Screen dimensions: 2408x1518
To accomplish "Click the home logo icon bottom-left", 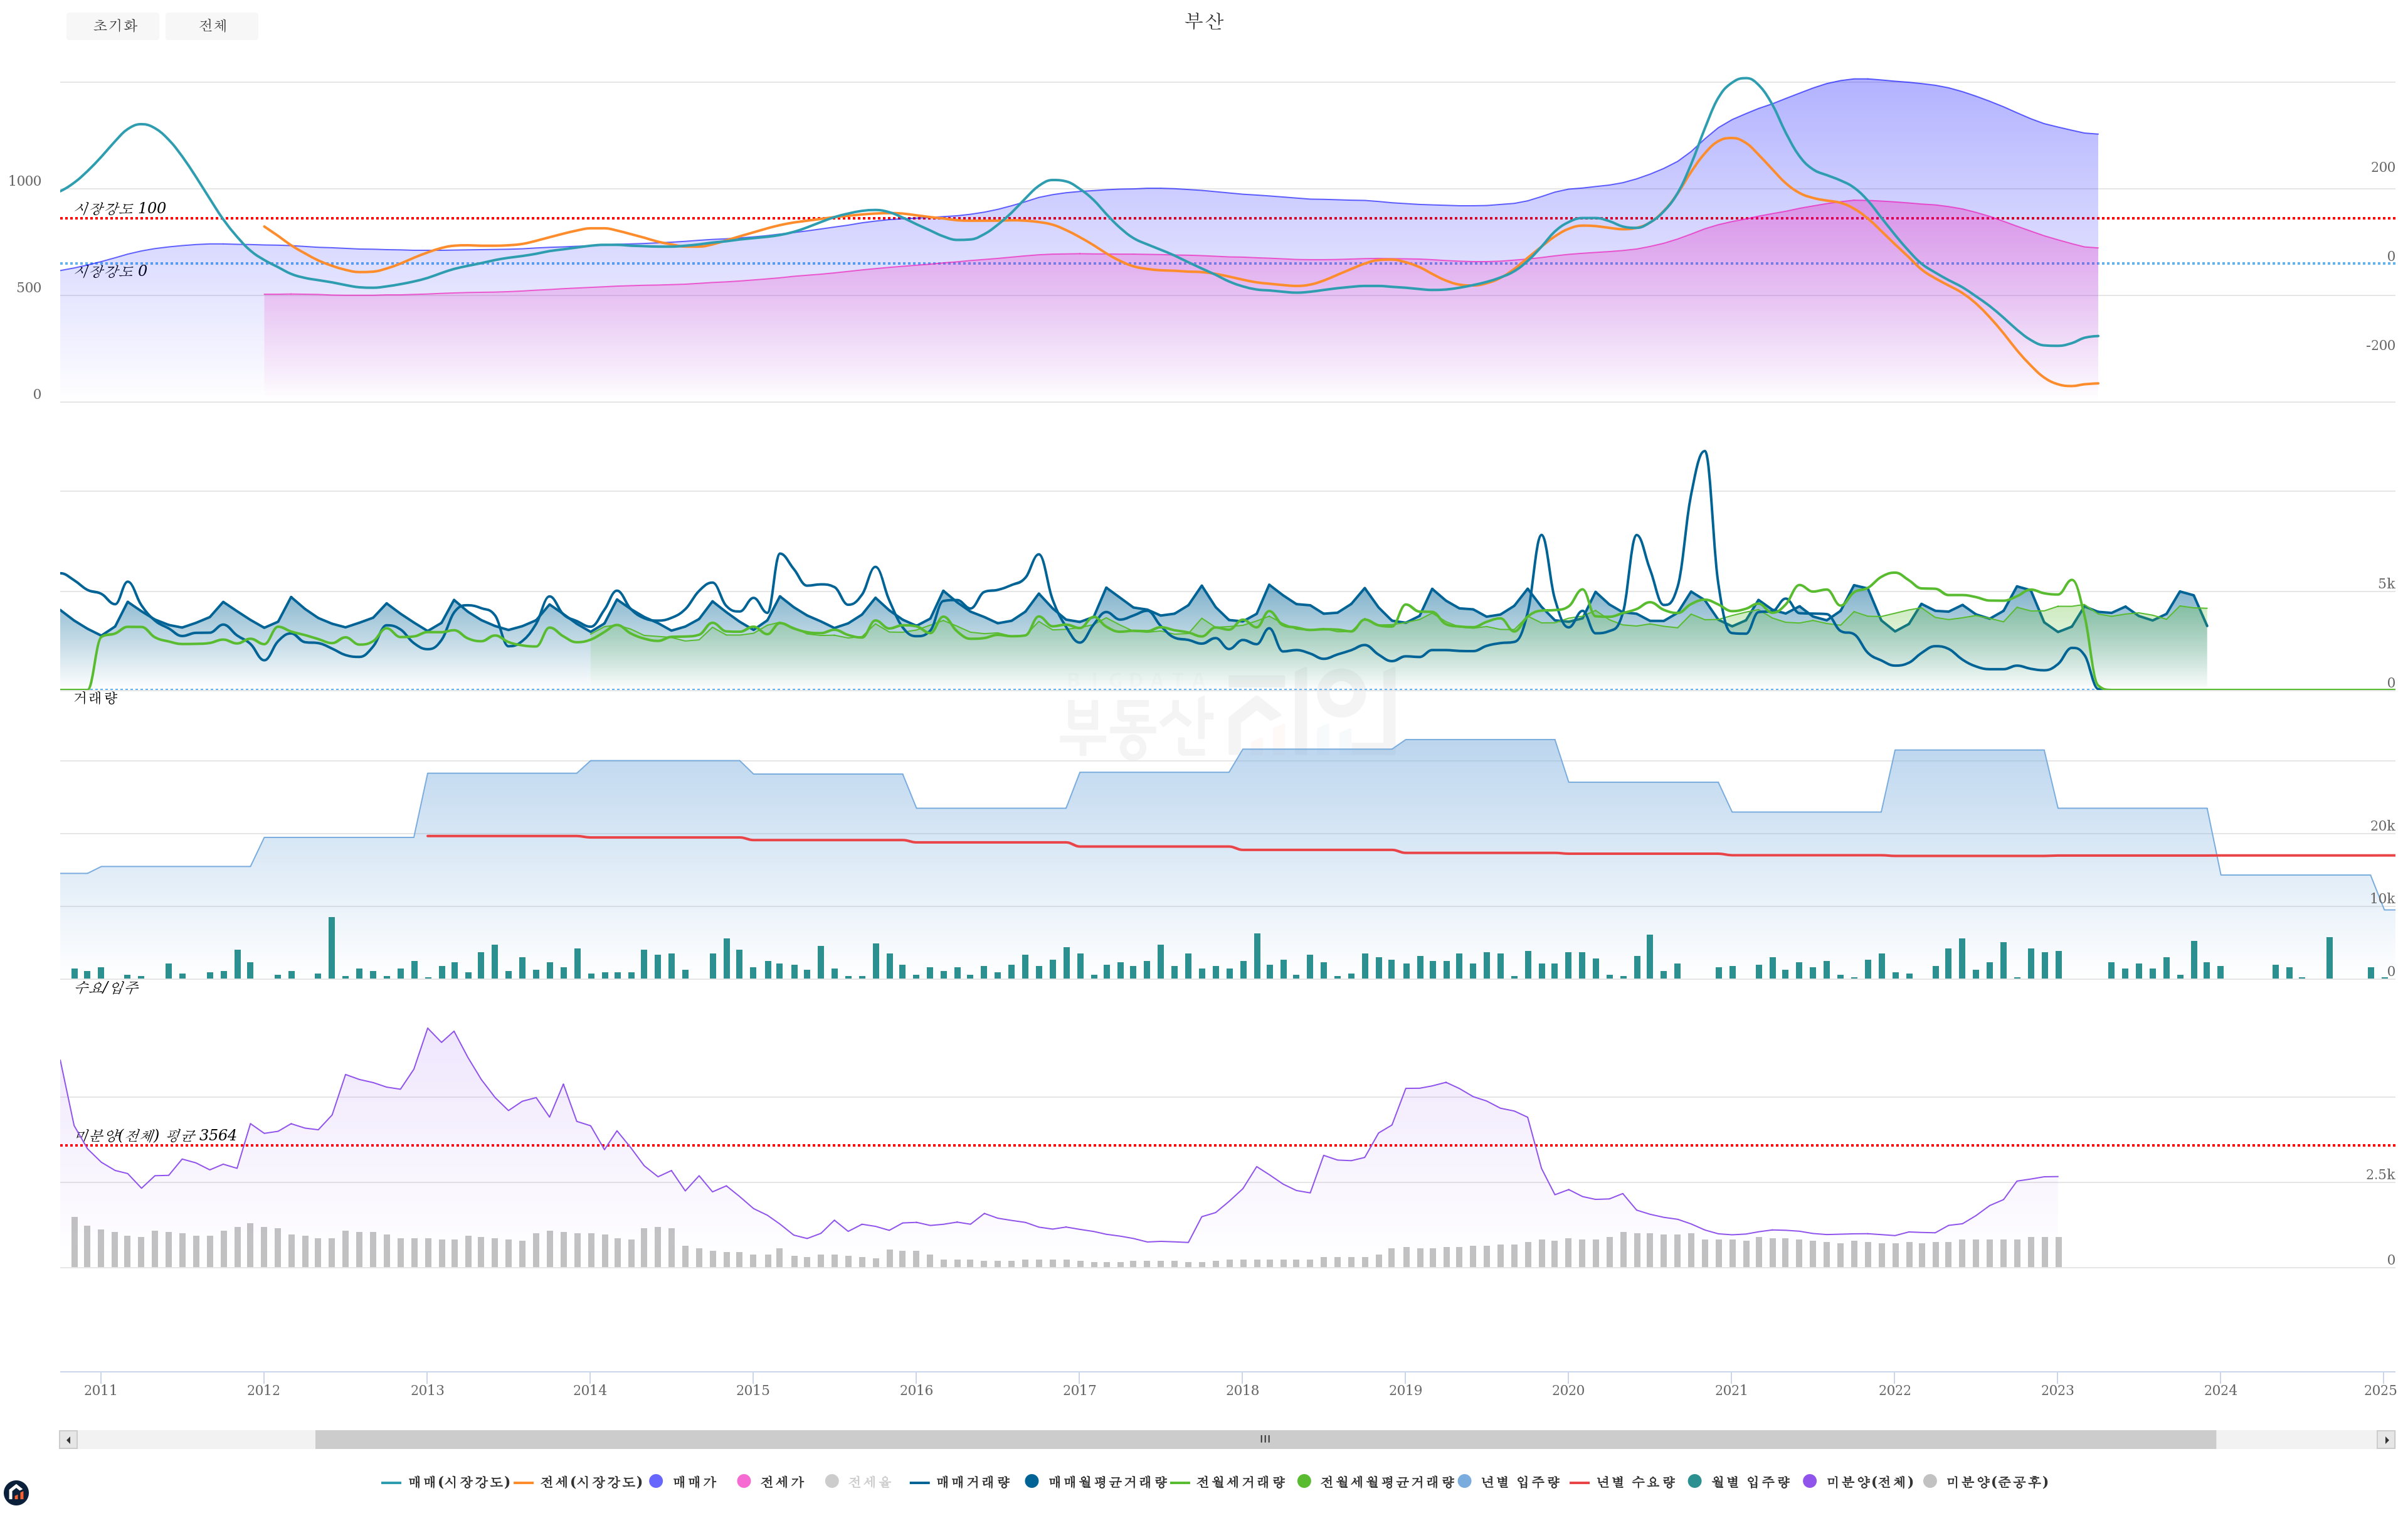I will point(16,1493).
